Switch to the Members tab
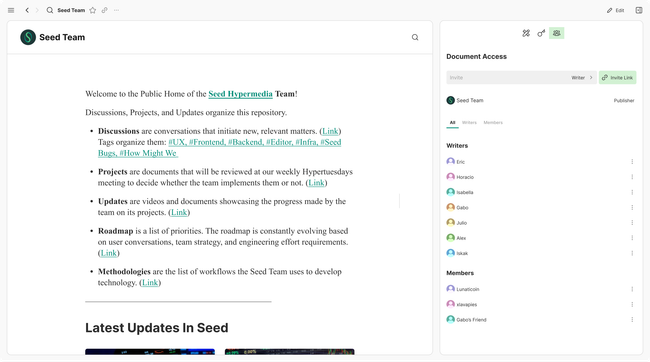 493,123
